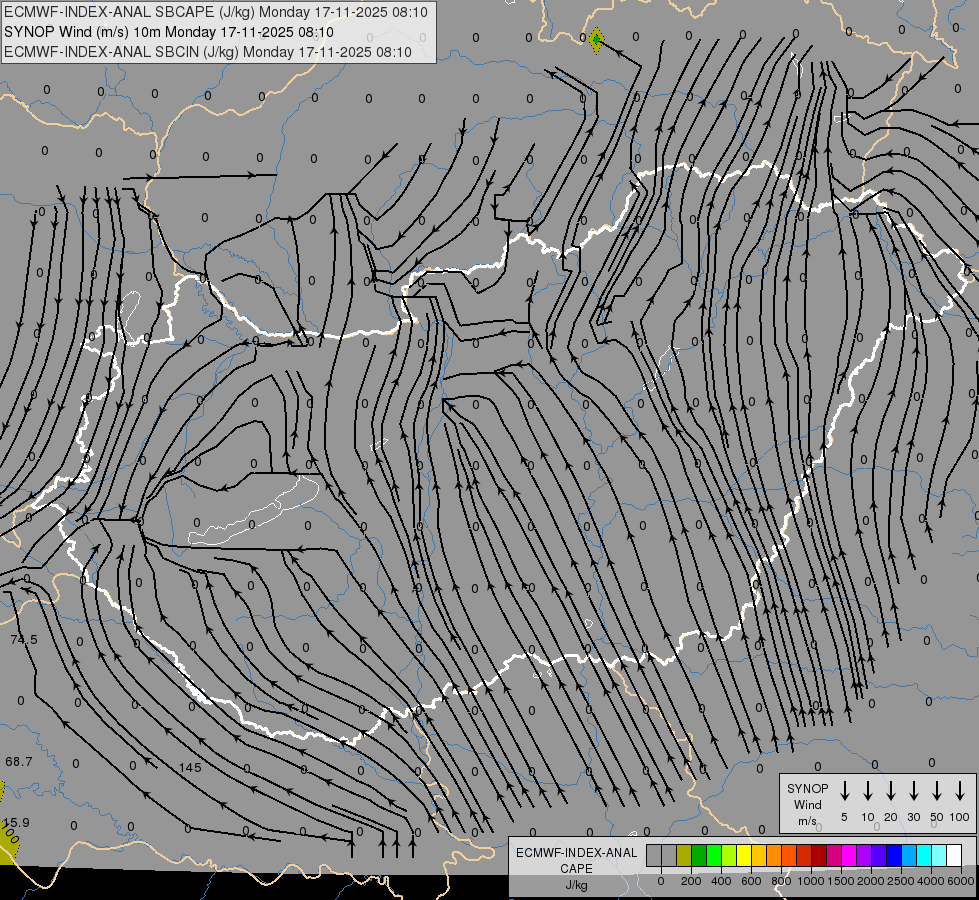The width and height of the screenshot is (979, 900).
Task: Click the SYNOP Wind m/s legend label
Action: 807,804
